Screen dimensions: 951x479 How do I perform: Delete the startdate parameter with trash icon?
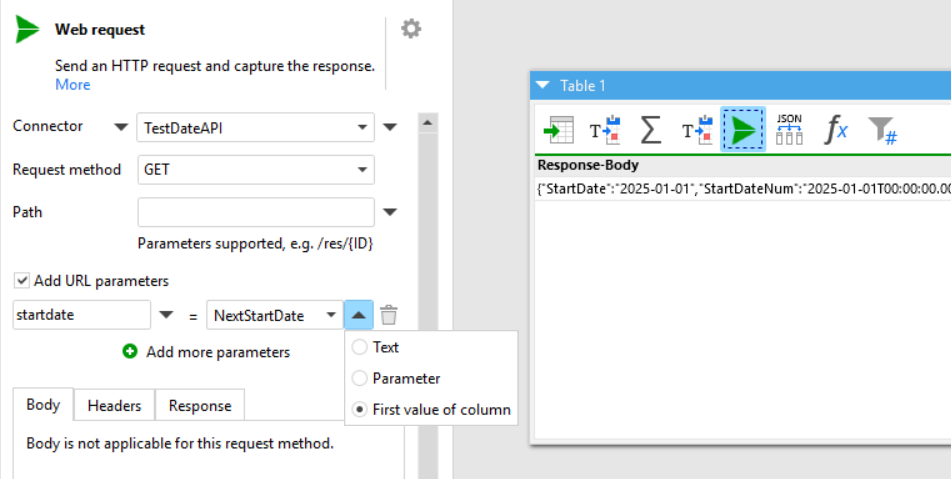(x=389, y=316)
